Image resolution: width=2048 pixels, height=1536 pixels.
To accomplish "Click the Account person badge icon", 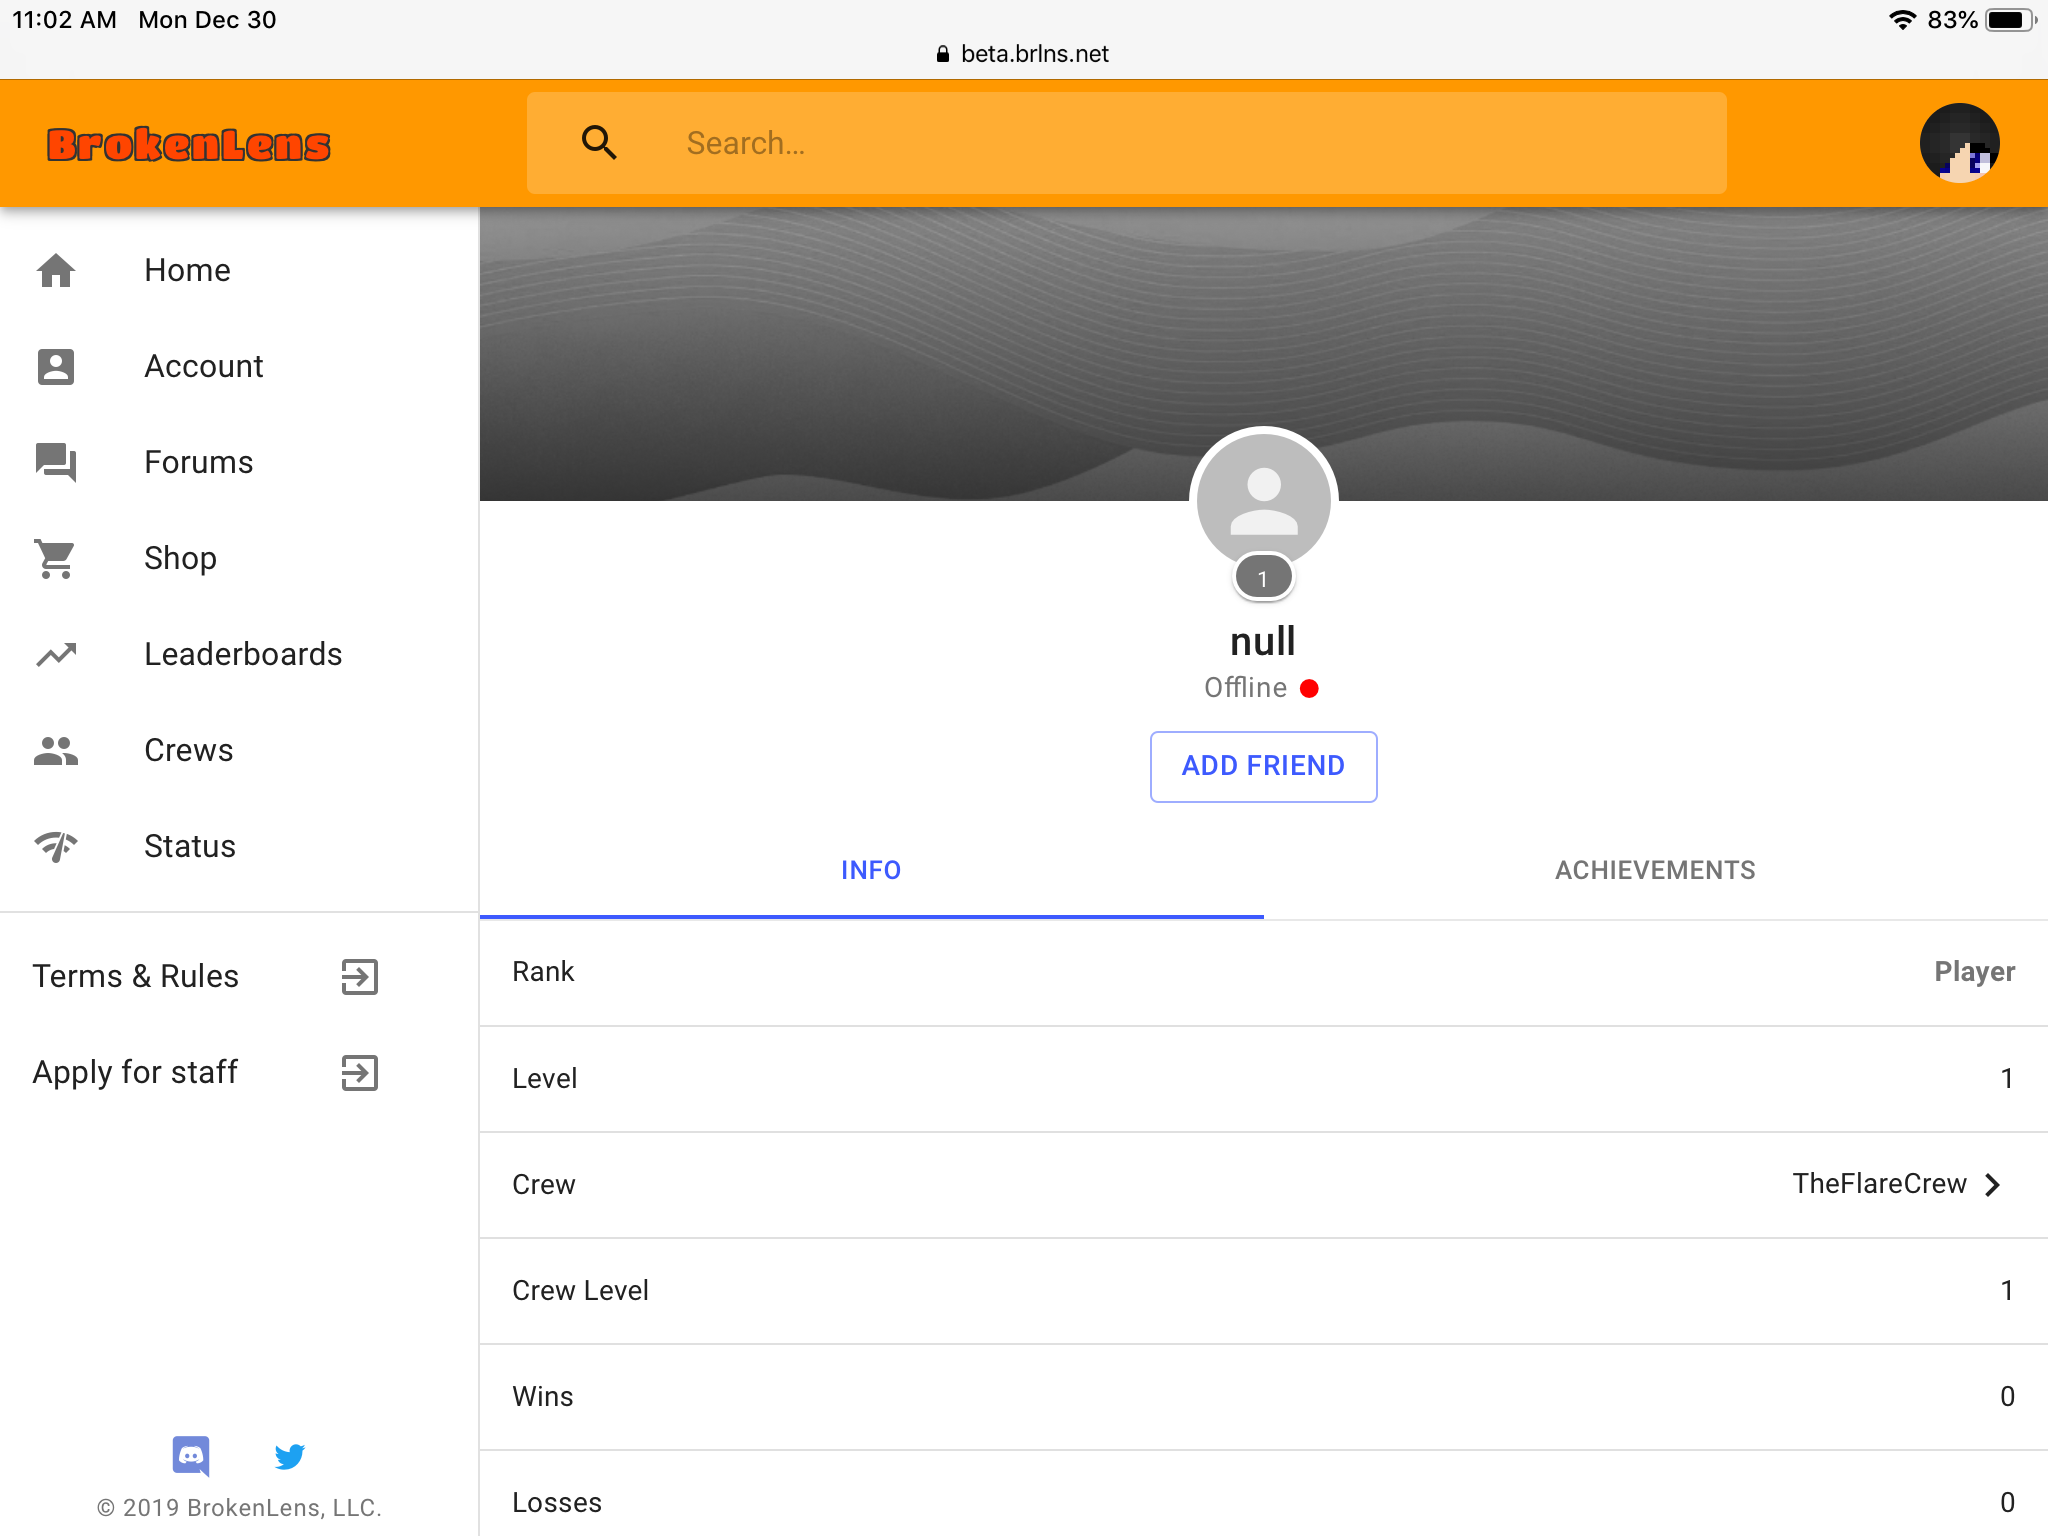I will click(x=56, y=366).
